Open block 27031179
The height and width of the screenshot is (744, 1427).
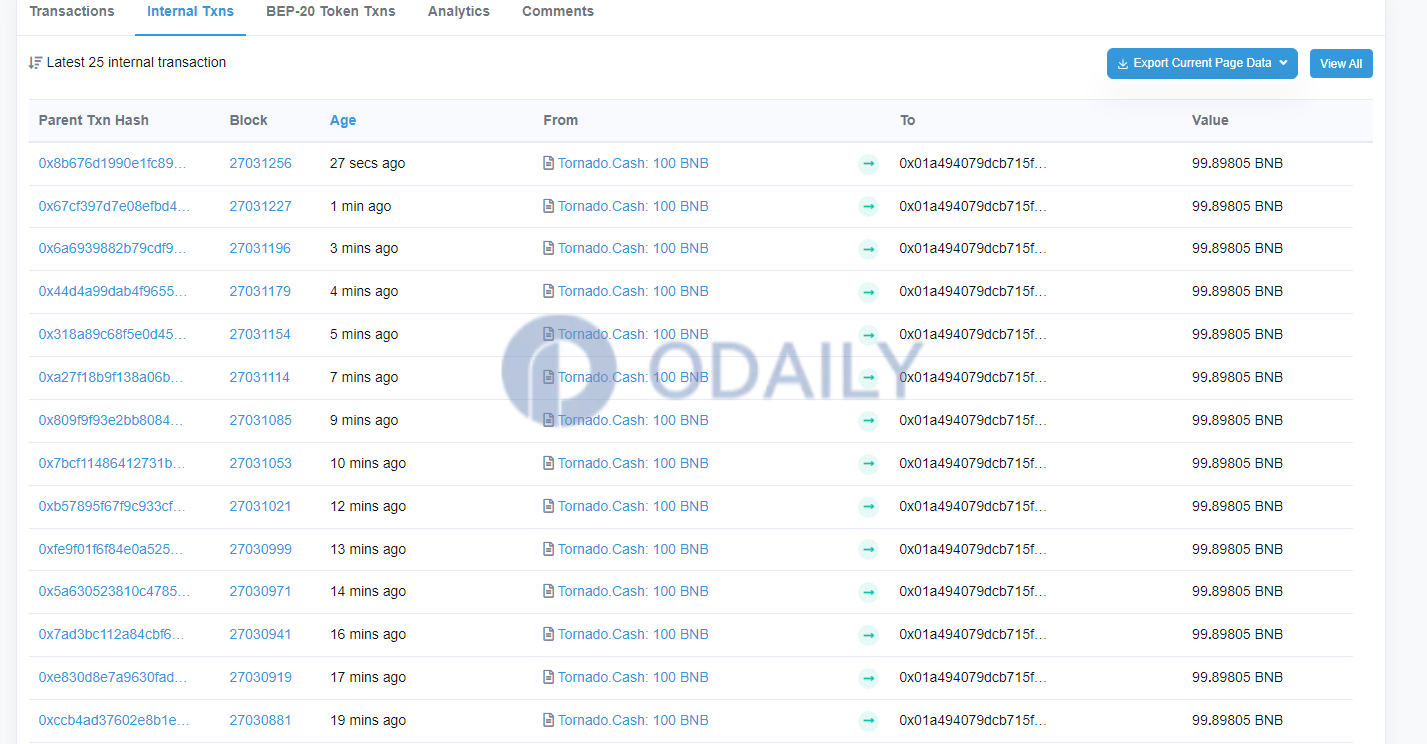click(x=261, y=291)
